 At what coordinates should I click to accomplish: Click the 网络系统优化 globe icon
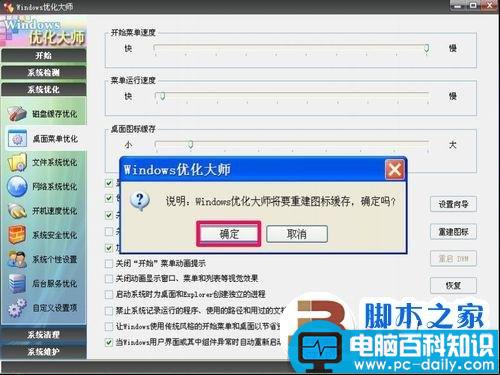coord(17,186)
